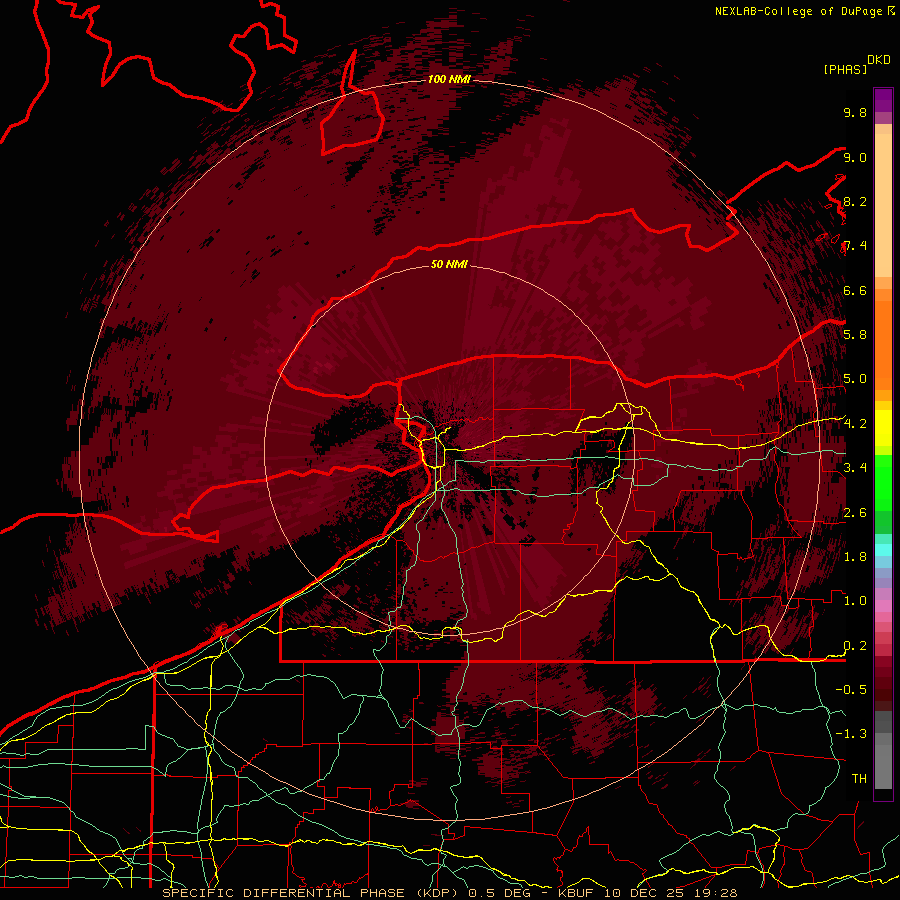Click the DKD label above the color scale
The width and height of the screenshot is (900, 900).
[x=879, y=60]
